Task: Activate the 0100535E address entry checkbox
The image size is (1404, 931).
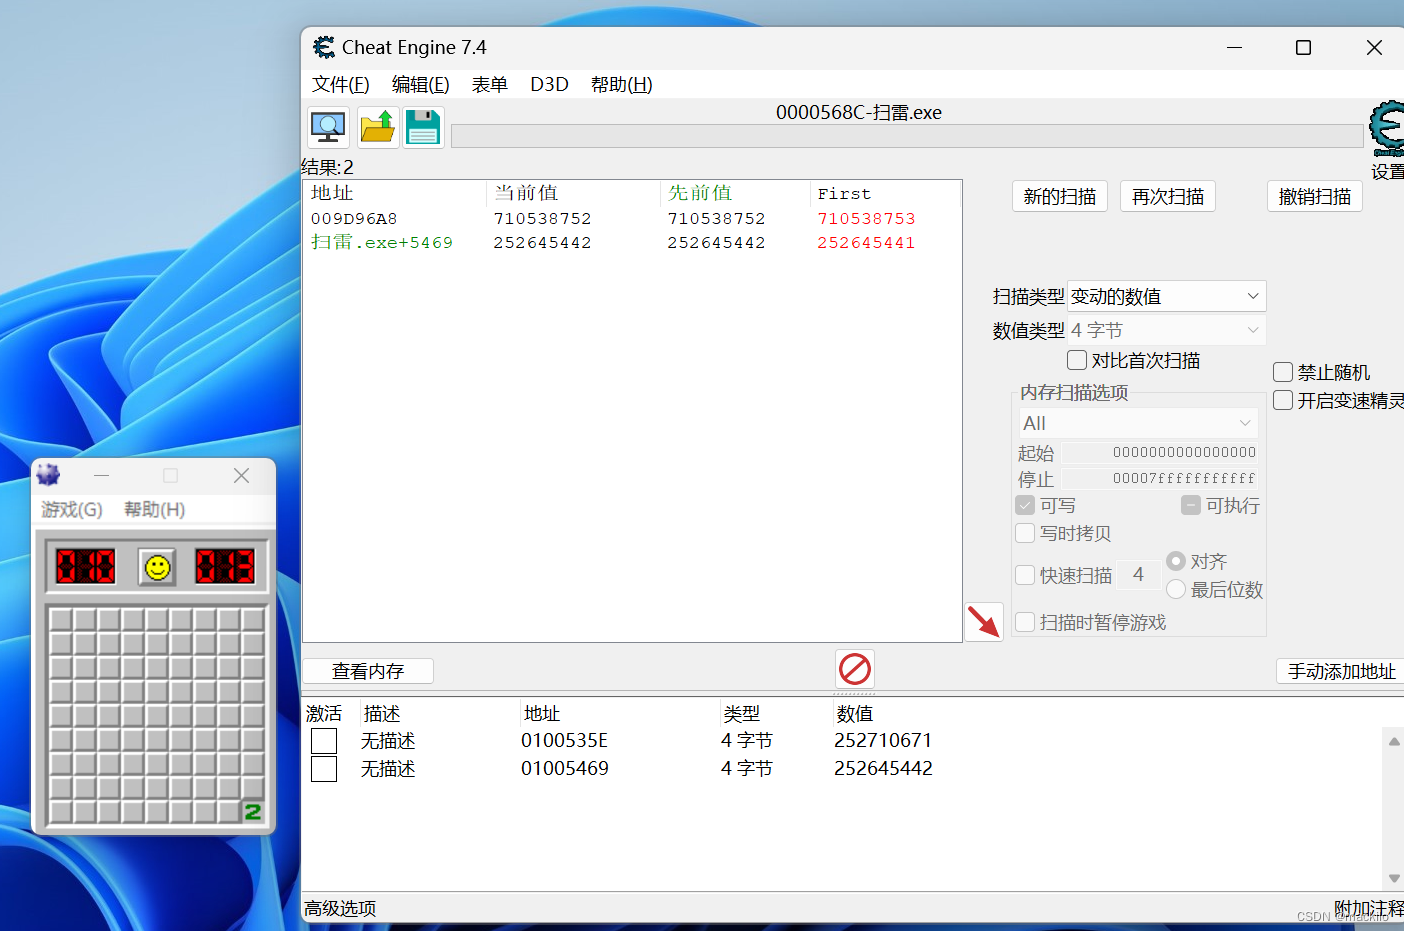Action: coord(324,741)
